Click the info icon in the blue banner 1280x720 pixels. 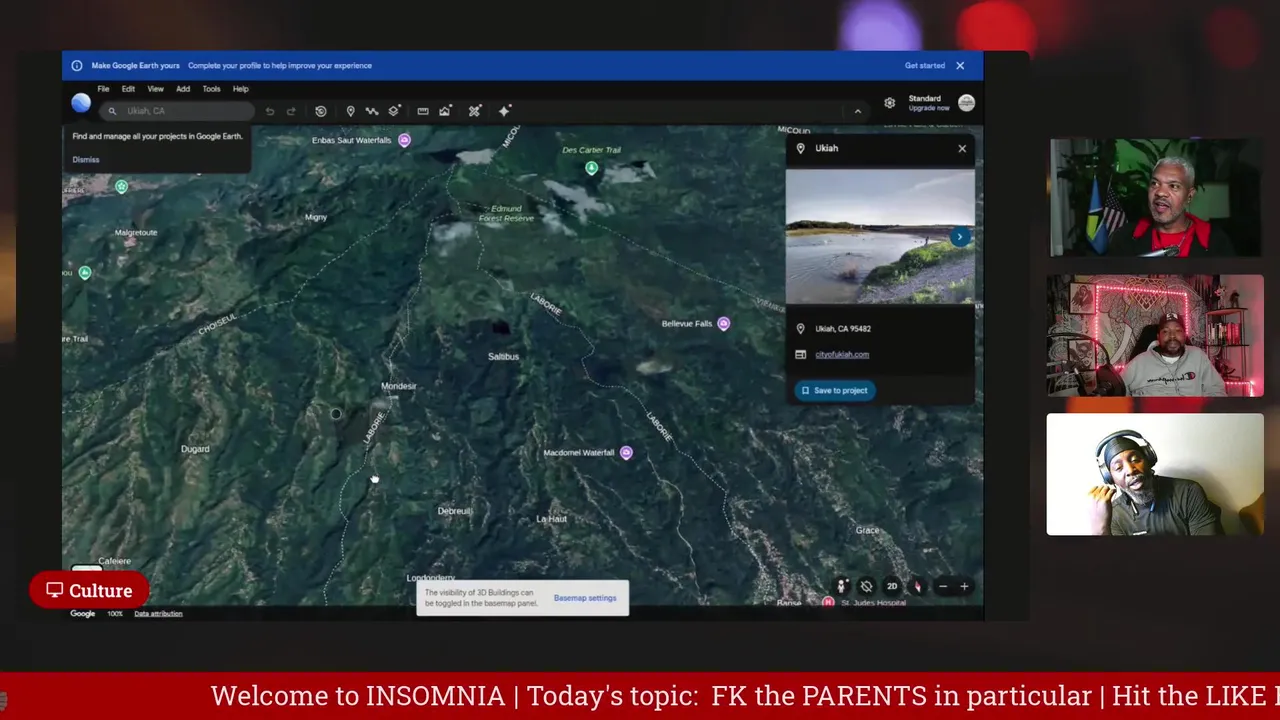[x=77, y=66]
